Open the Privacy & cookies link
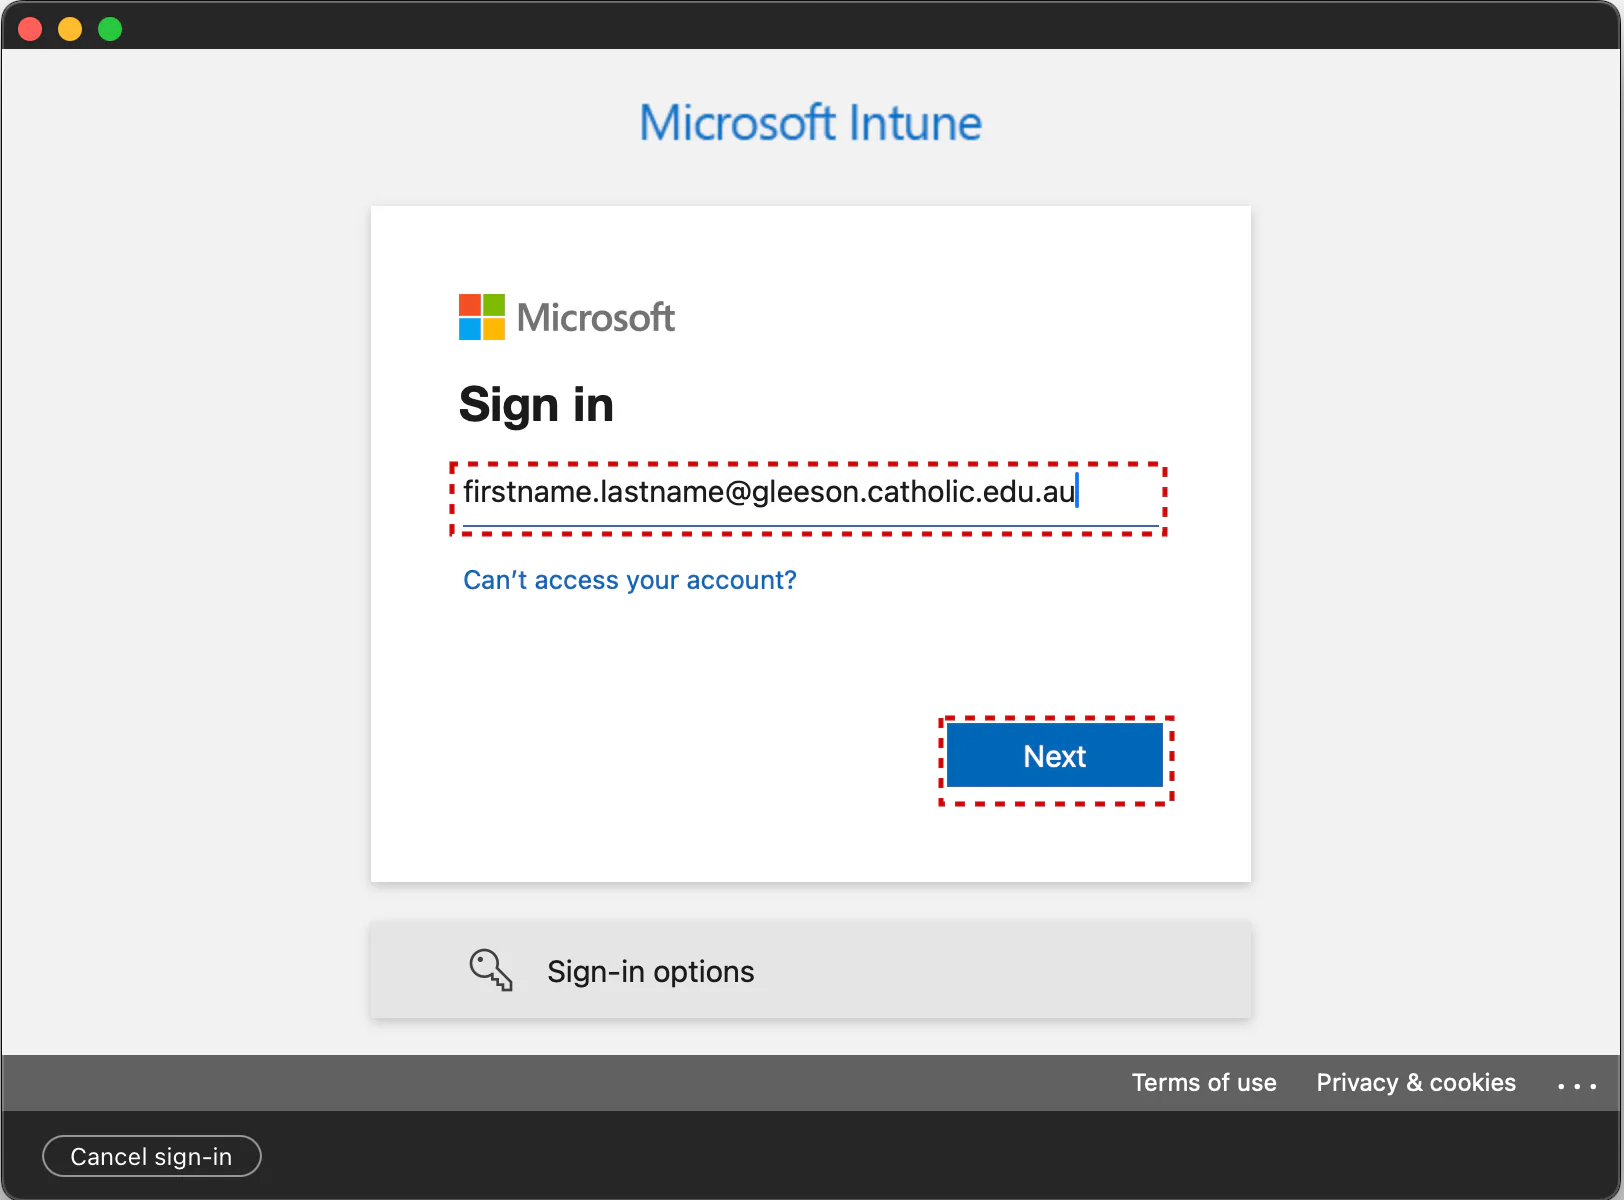 [x=1416, y=1083]
